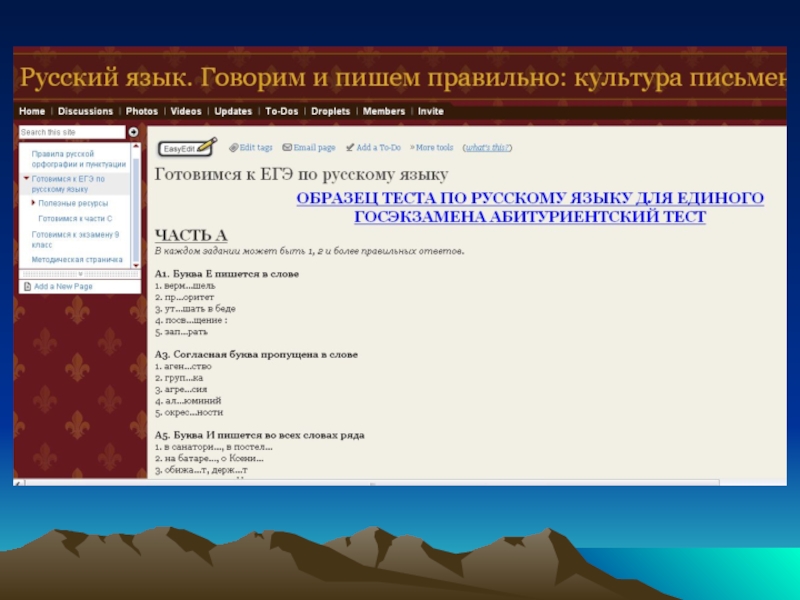Open the Members tab

coord(384,111)
